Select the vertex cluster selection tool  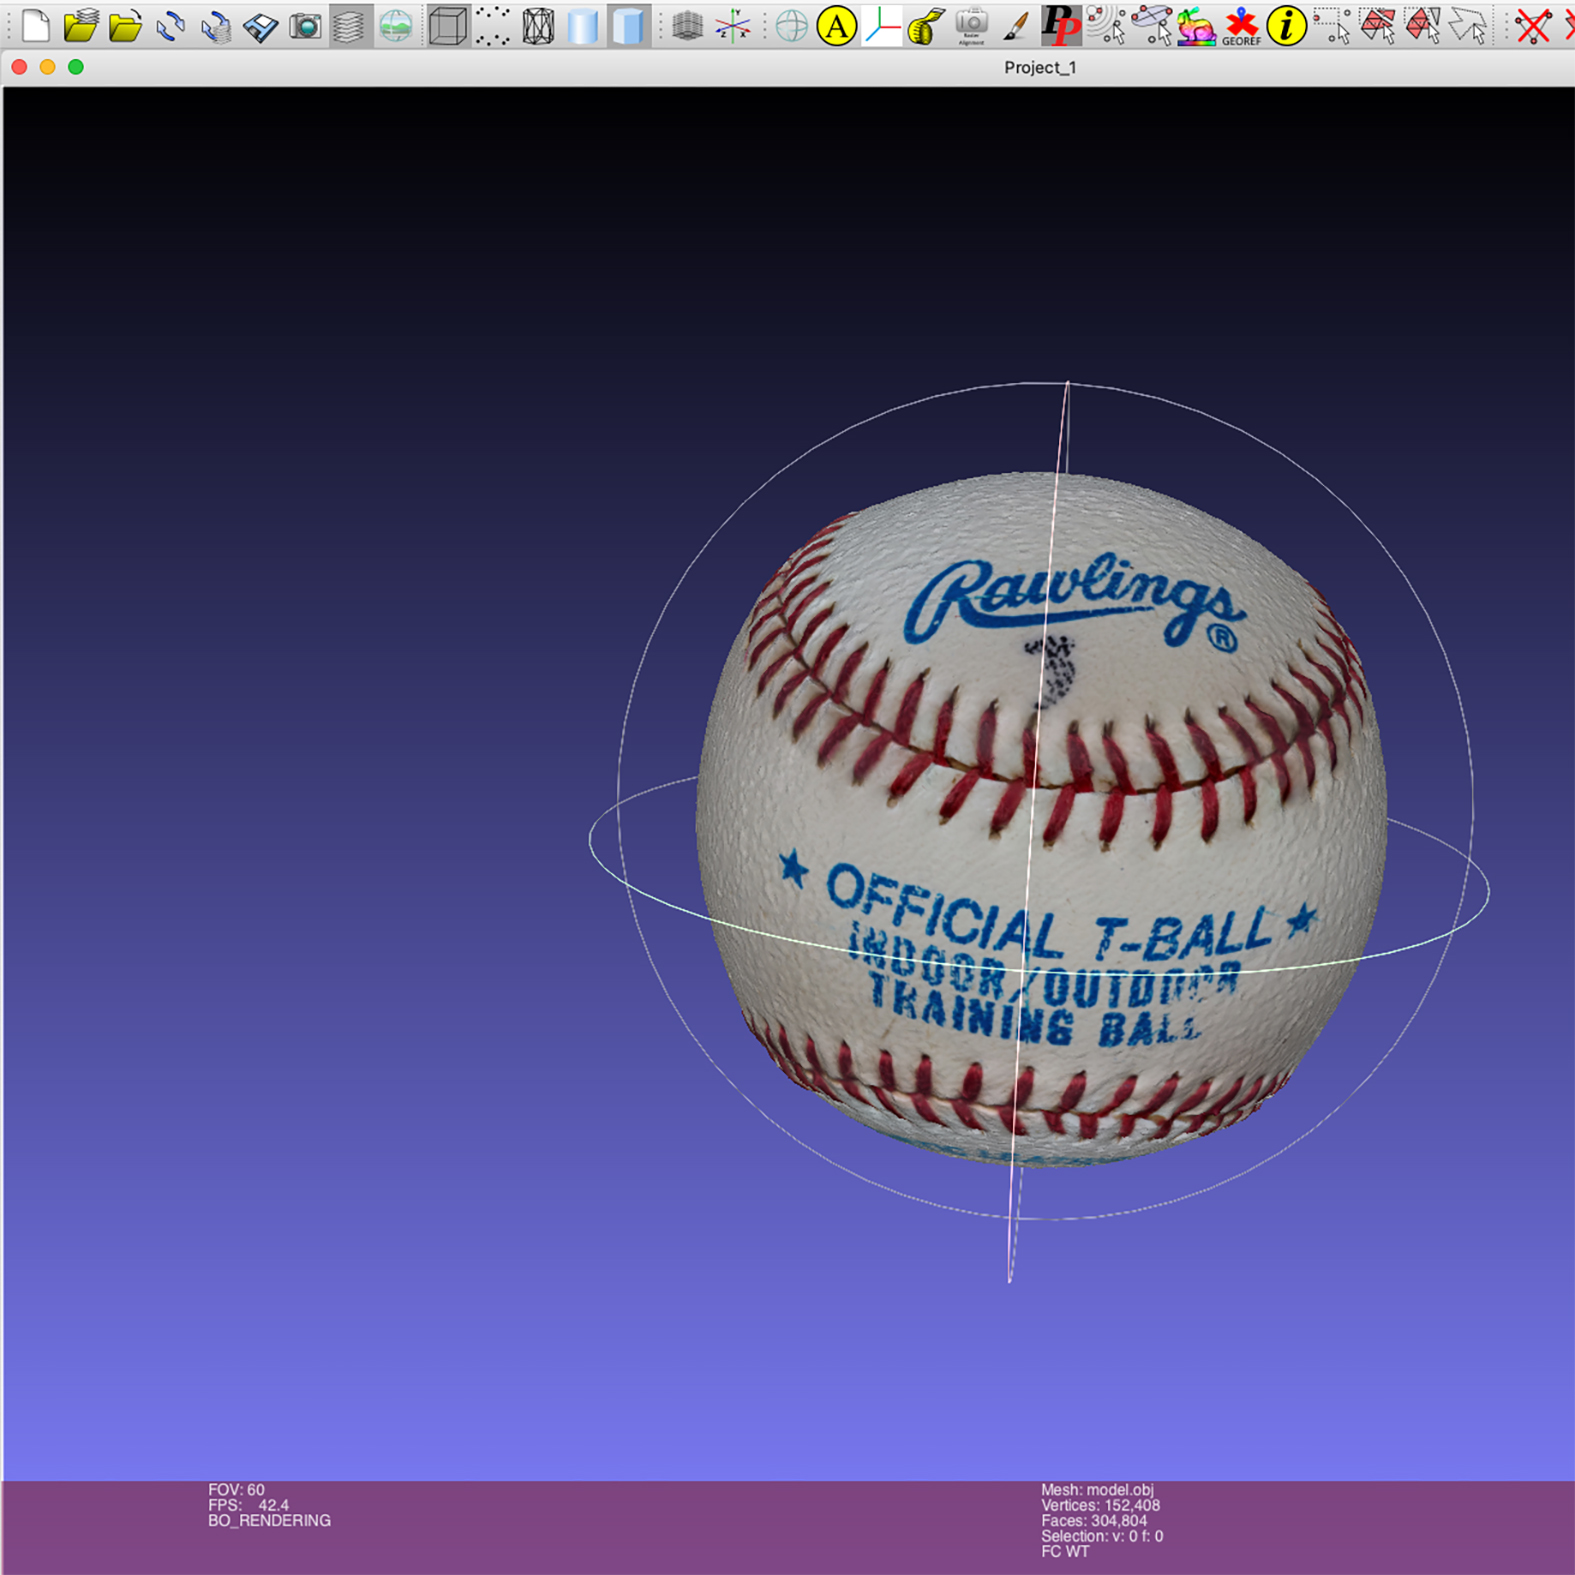1152,26
